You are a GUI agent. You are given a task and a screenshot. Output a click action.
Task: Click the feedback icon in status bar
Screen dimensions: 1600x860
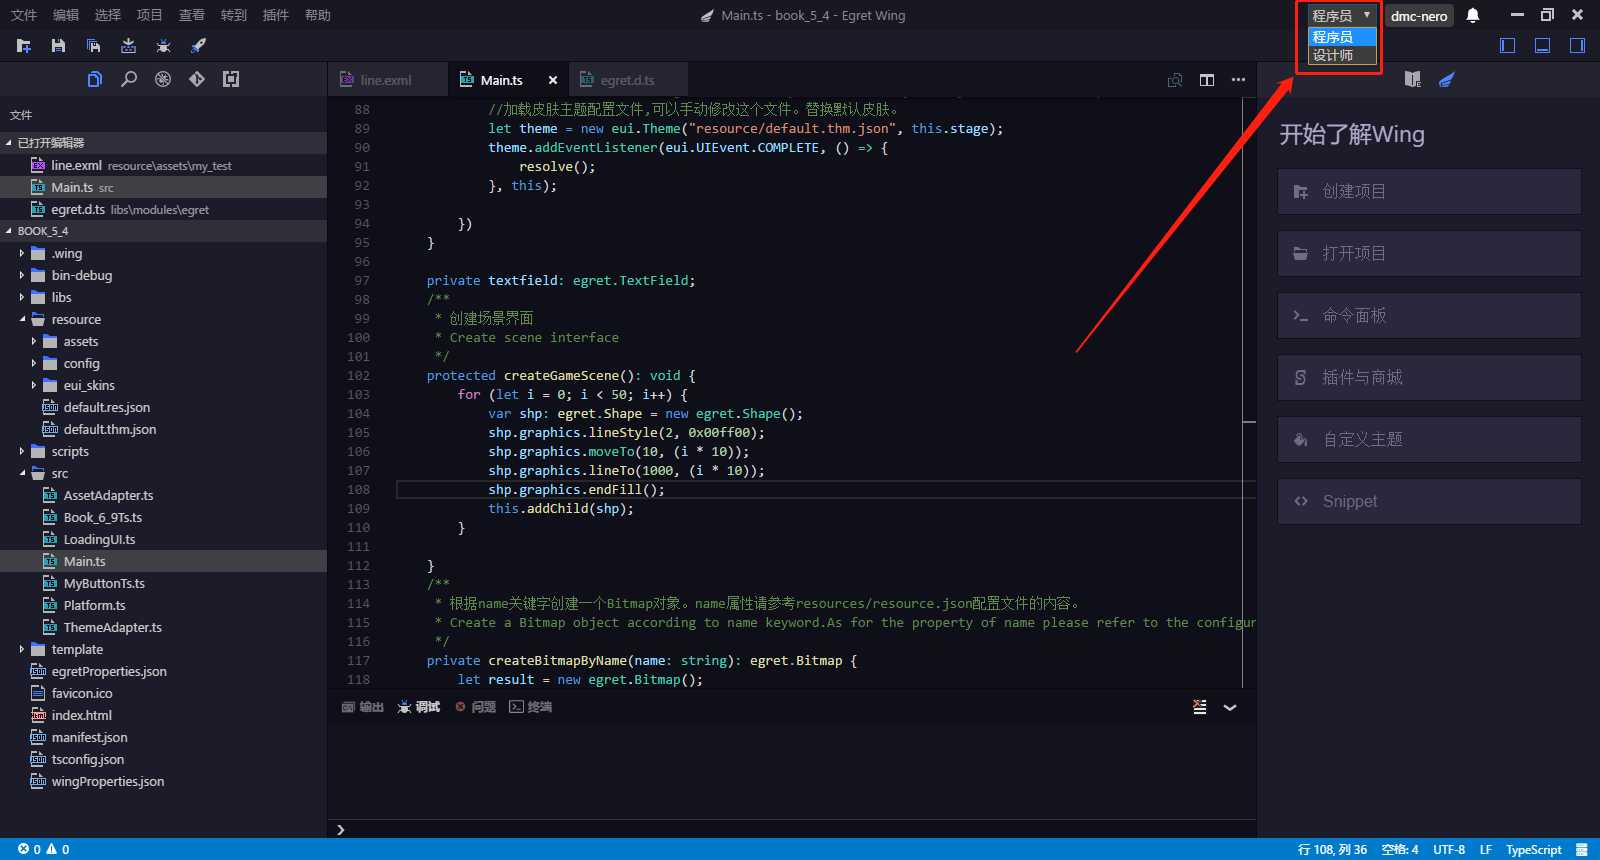point(1581,849)
